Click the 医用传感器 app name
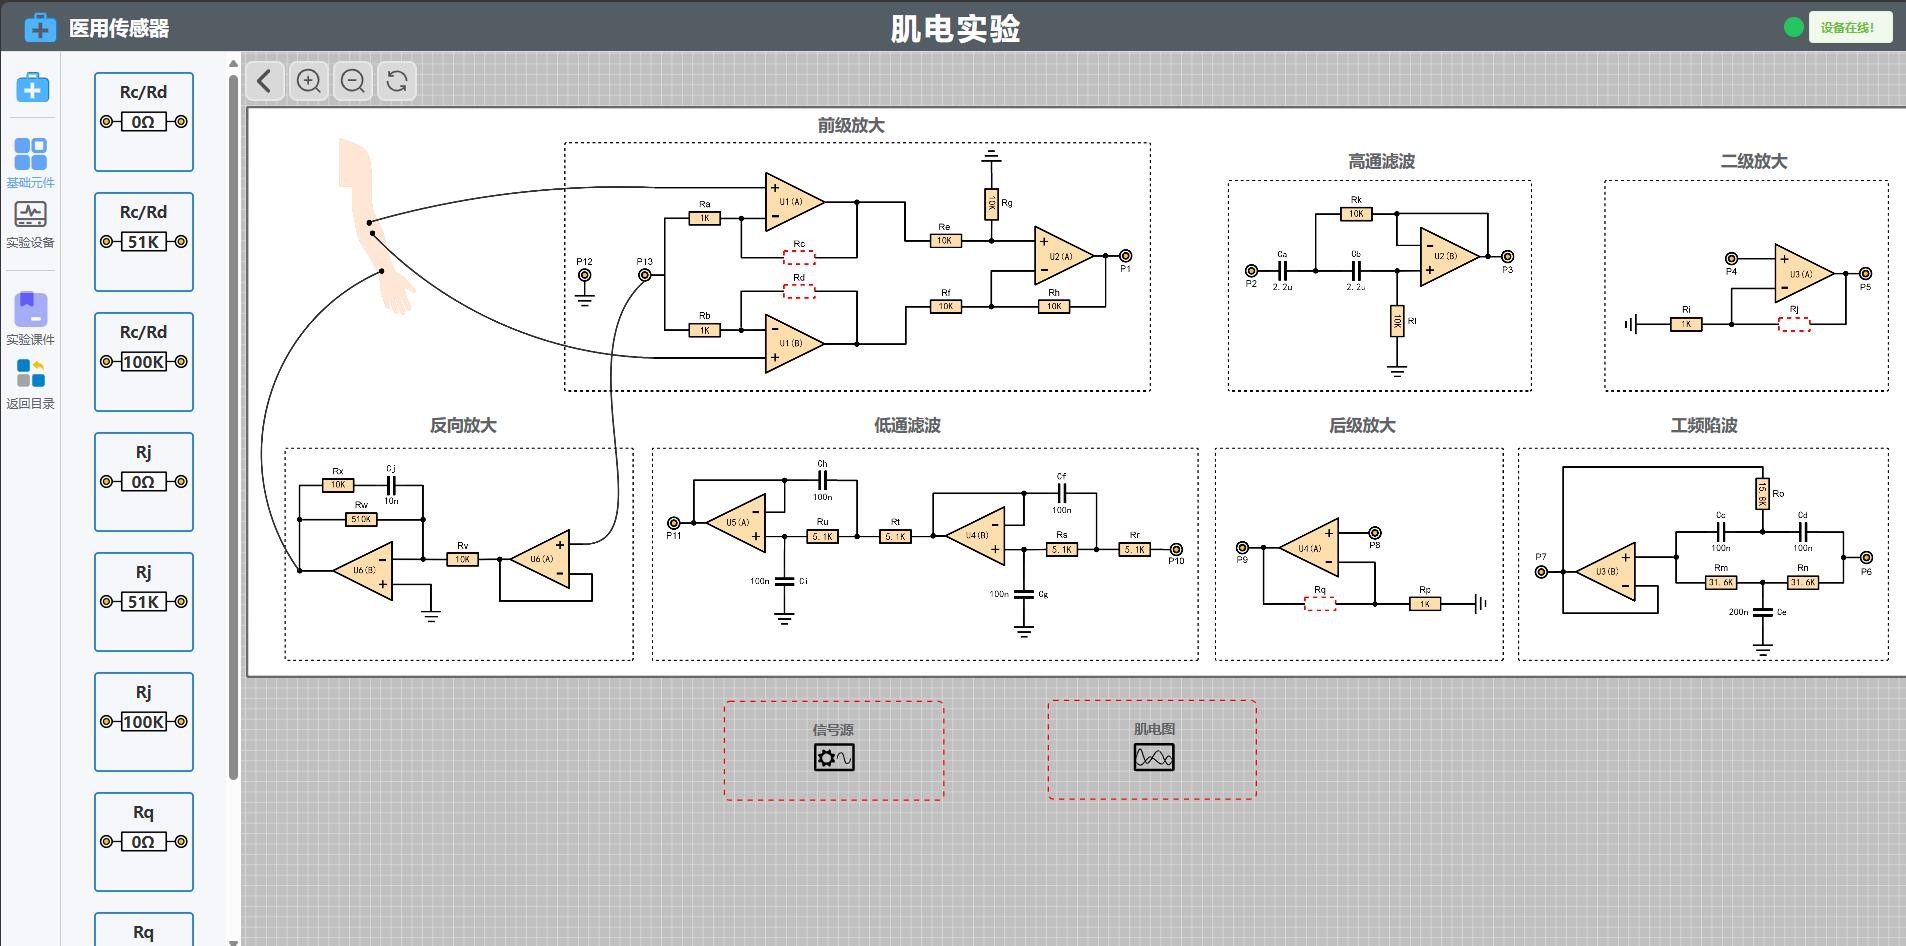This screenshot has height=946, width=1906. tap(119, 28)
